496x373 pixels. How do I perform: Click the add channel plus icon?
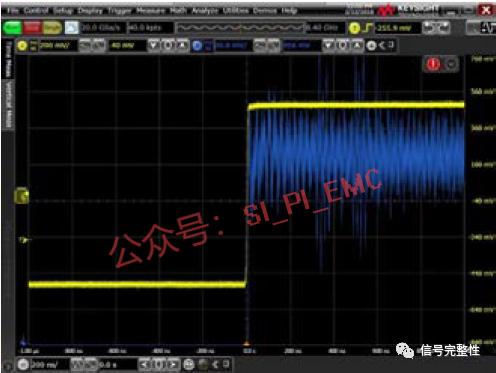coord(371,46)
